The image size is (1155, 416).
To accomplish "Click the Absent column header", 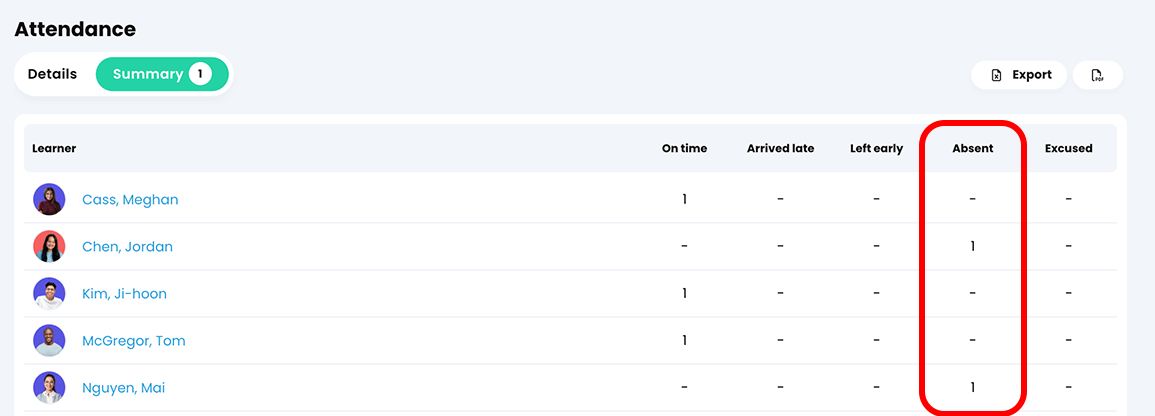I will point(972,148).
